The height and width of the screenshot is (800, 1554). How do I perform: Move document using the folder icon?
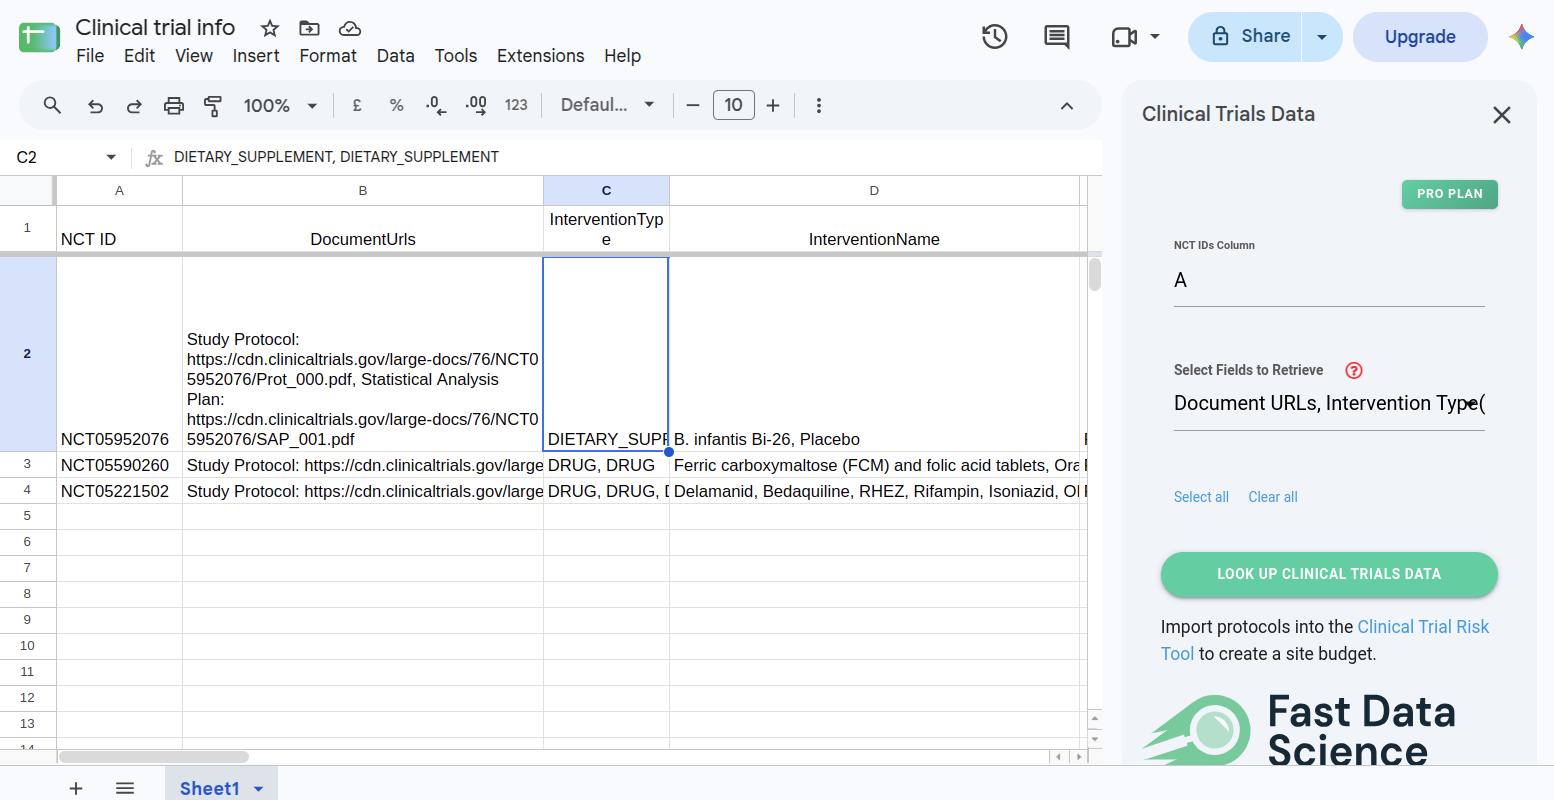tap(310, 28)
